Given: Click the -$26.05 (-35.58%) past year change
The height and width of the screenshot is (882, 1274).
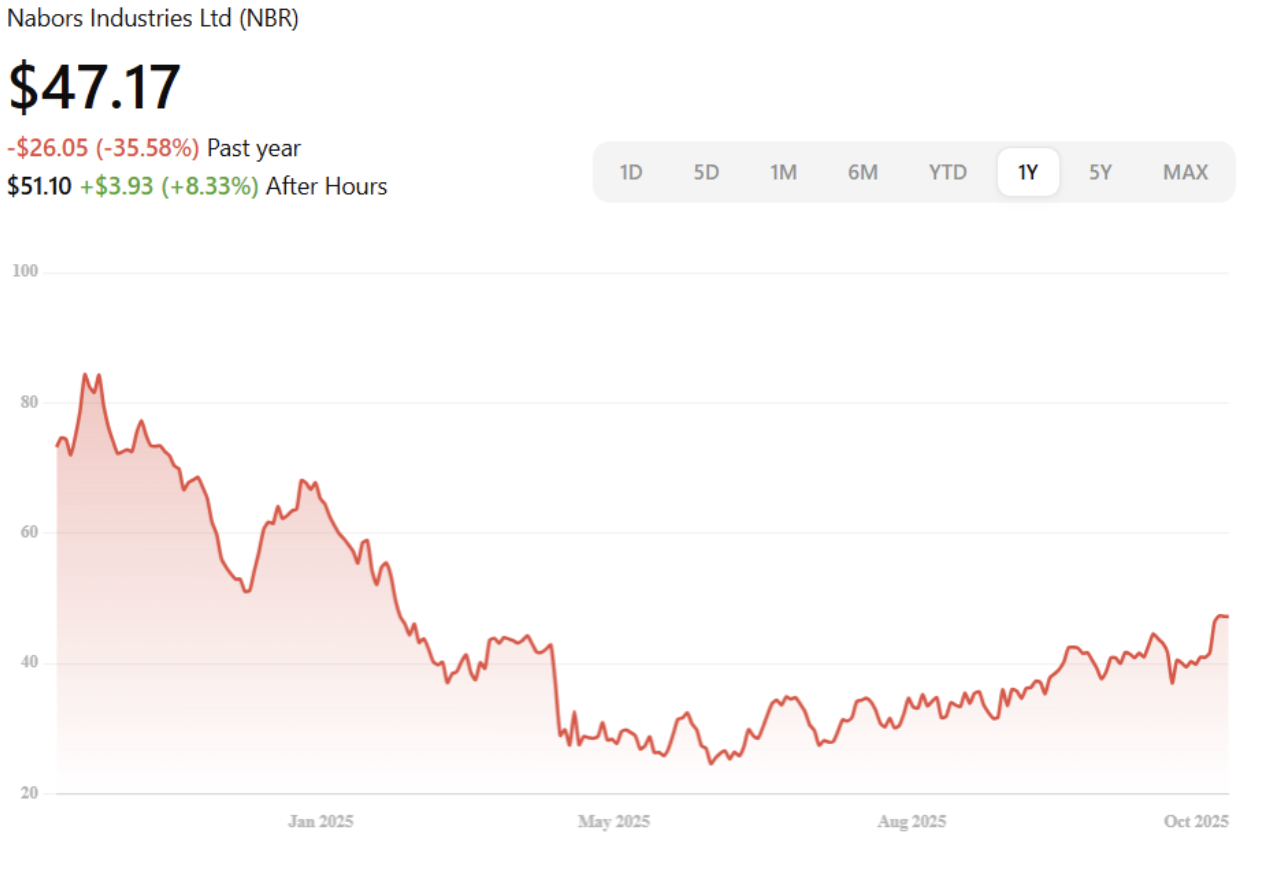Looking at the screenshot, I should coord(103,148).
